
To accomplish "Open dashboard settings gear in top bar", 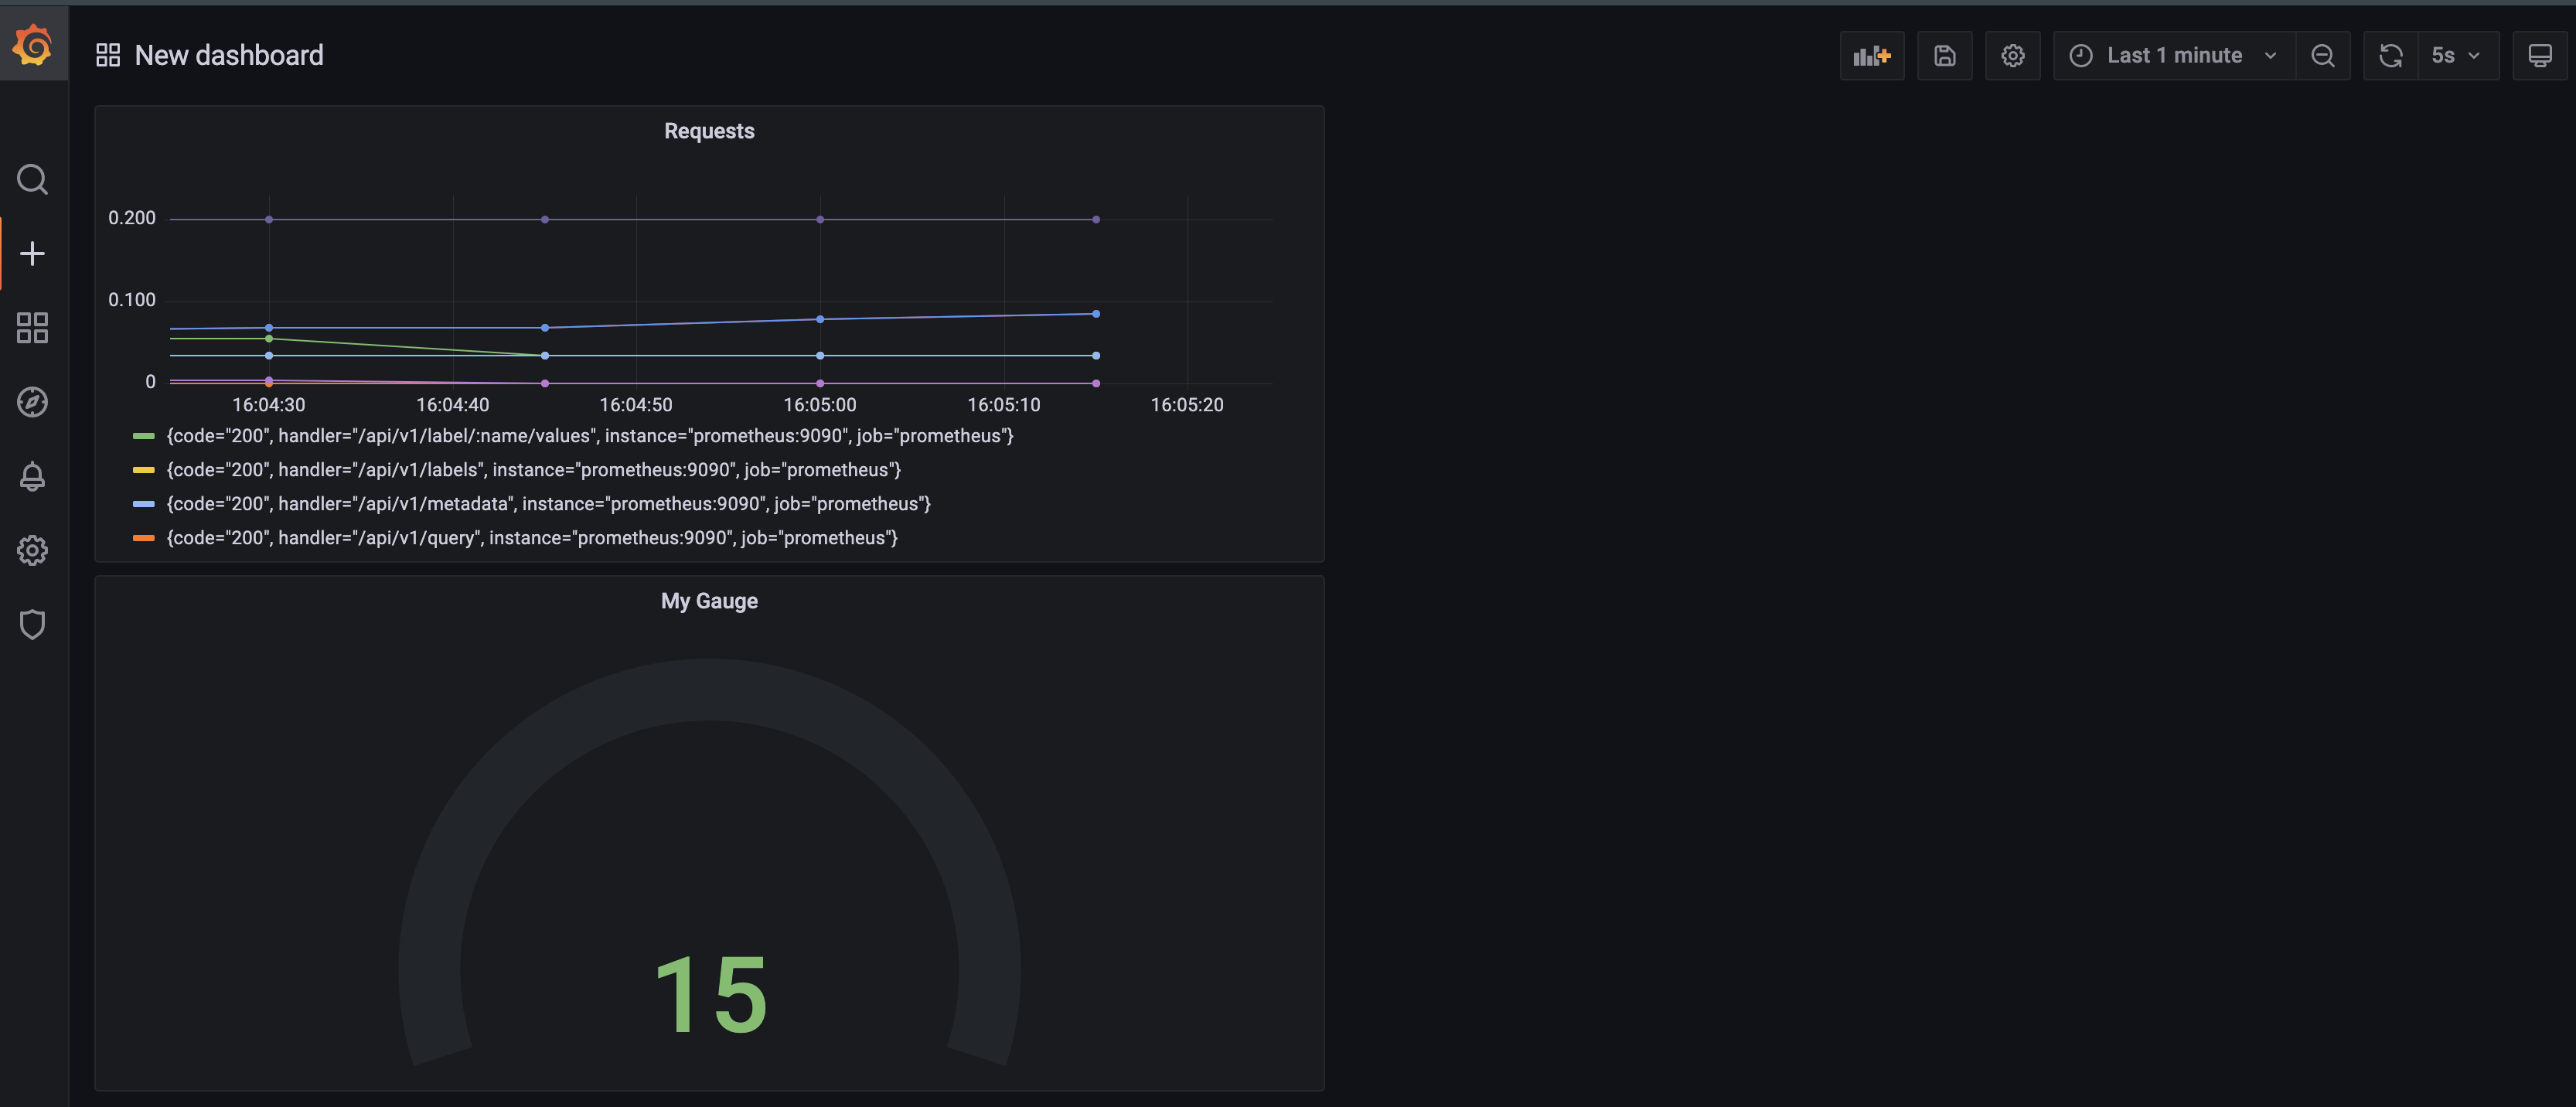I will coord(2012,56).
